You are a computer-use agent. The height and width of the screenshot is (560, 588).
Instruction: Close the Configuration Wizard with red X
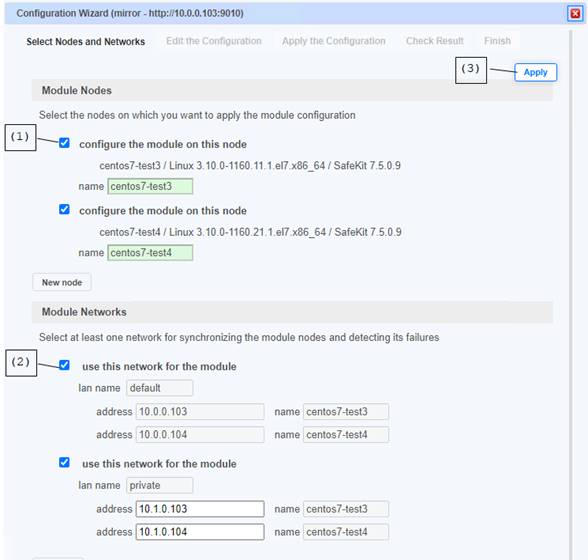tap(575, 14)
